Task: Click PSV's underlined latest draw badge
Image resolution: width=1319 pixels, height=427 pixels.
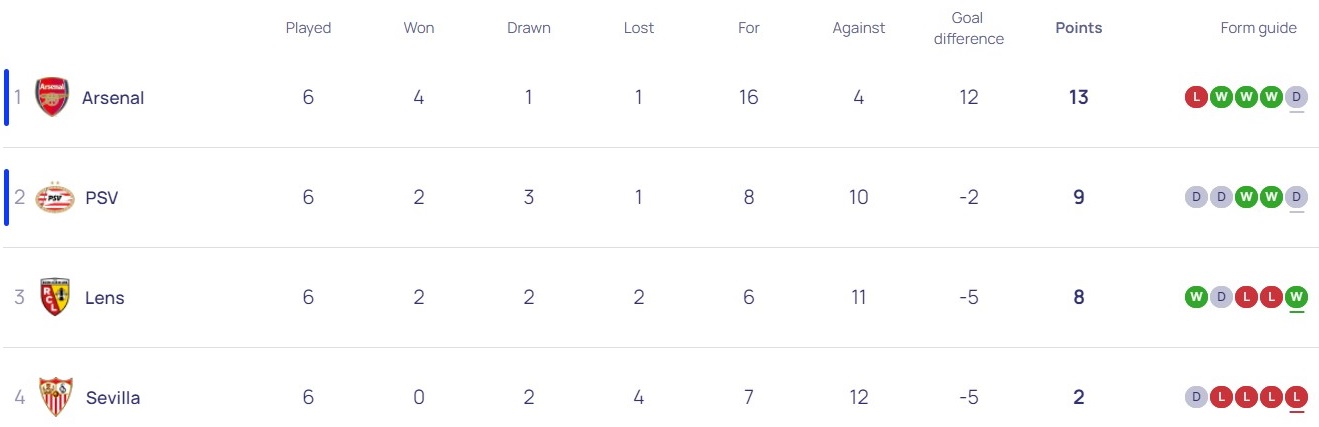Action: click(x=1296, y=197)
